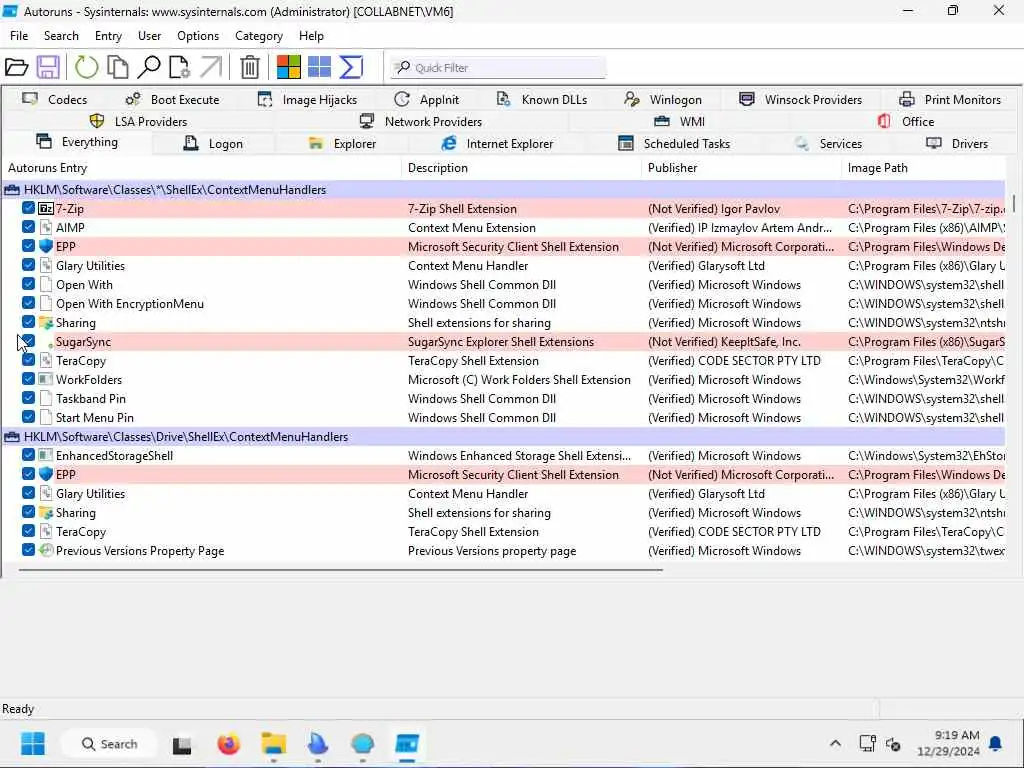Uncheck the Open With EncryptionMenu checkbox
Viewport: 1024px width, 768px height.
click(28, 303)
